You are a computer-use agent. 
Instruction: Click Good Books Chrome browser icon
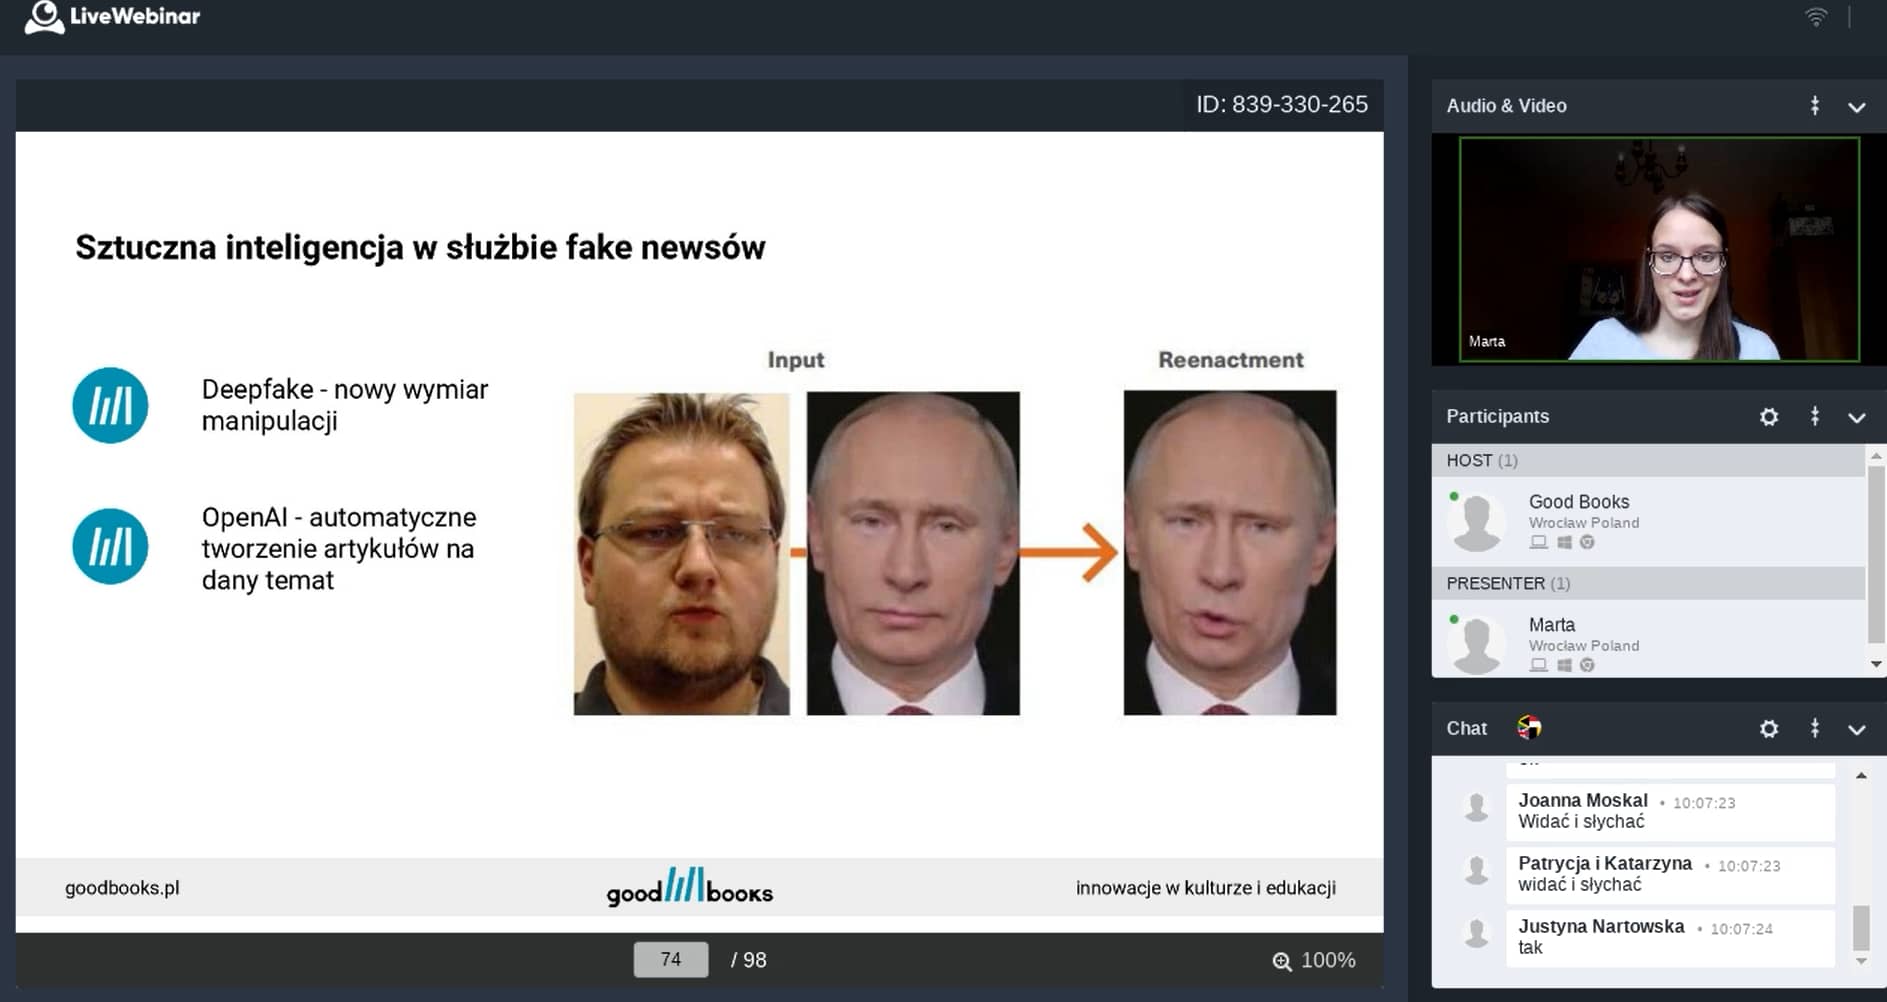pos(1587,542)
